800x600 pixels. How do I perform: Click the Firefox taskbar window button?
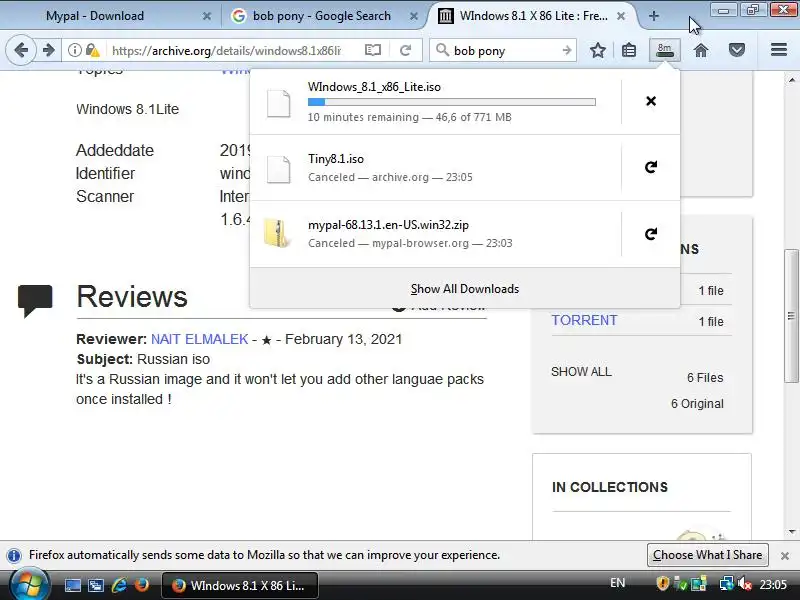click(240, 585)
